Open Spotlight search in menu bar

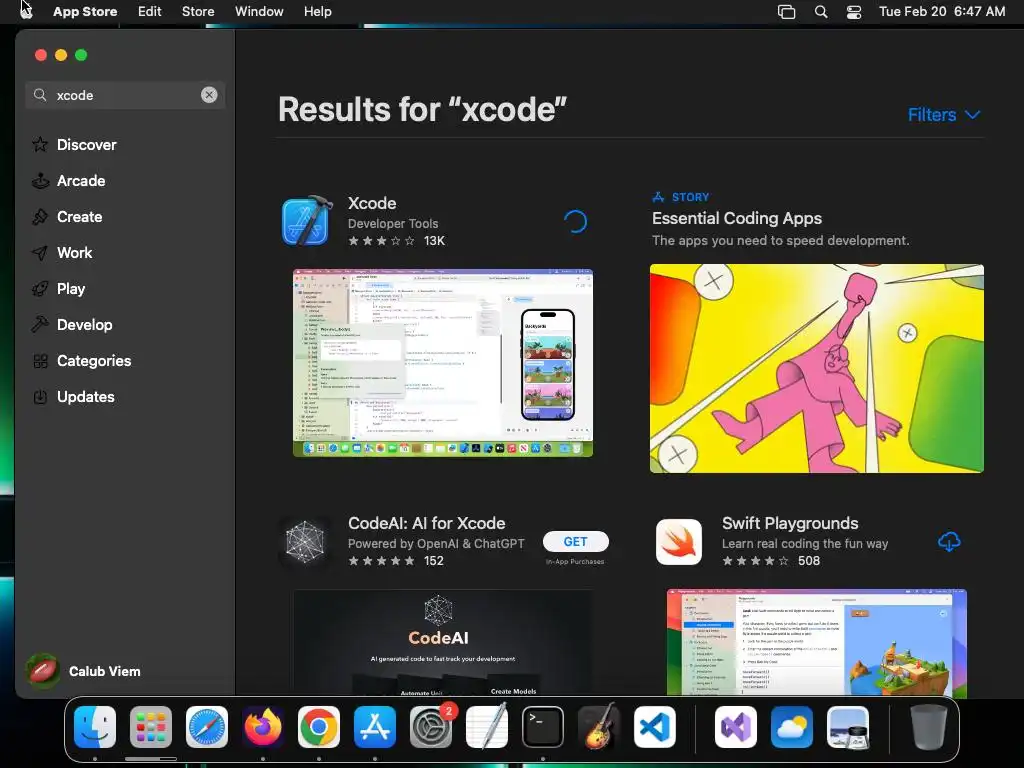[x=821, y=12]
